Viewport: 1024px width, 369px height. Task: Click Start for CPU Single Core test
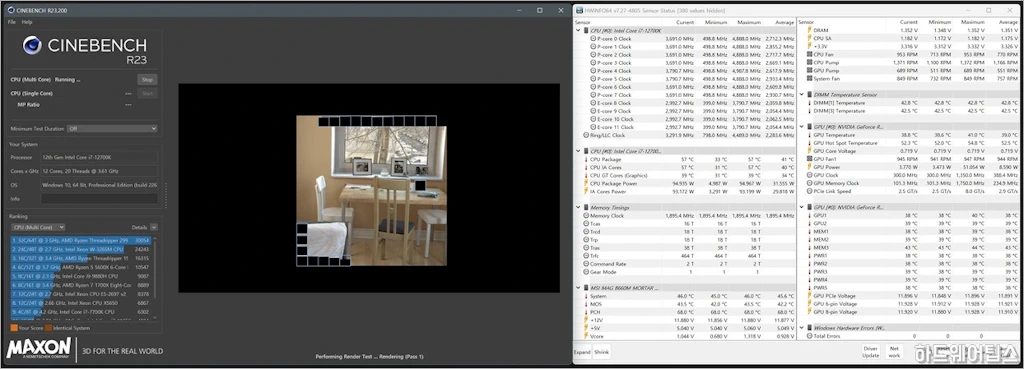pos(148,93)
